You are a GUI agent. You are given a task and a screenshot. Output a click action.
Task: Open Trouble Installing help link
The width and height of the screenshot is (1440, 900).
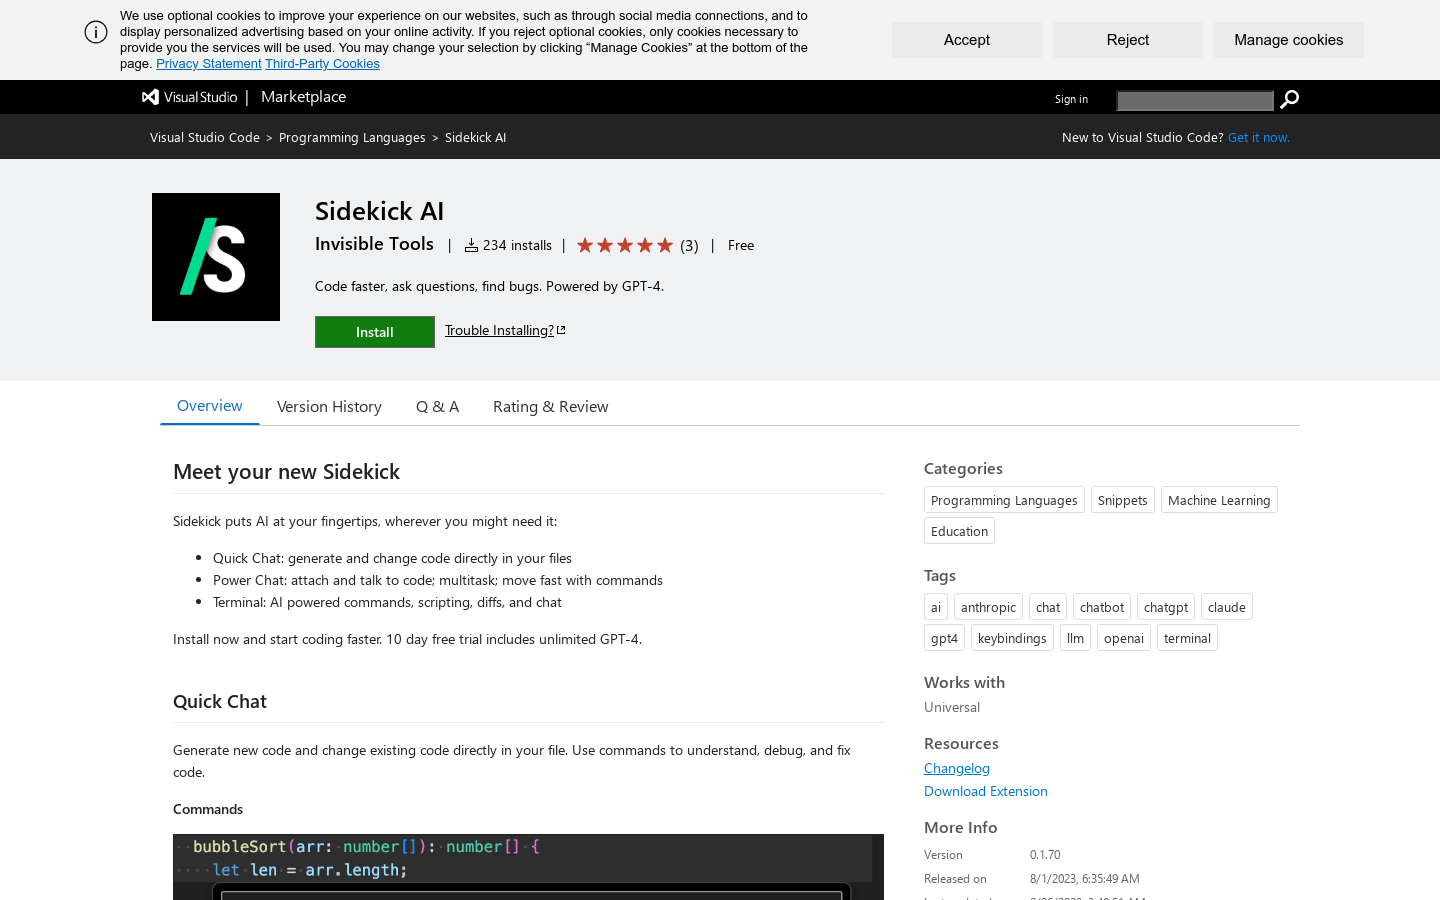pos(499,330)
